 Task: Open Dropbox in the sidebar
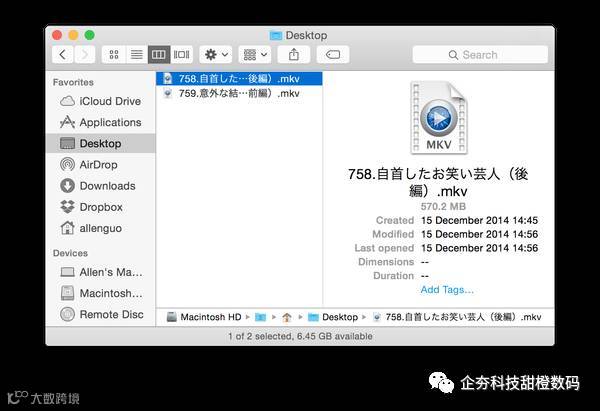coord(101,207)
